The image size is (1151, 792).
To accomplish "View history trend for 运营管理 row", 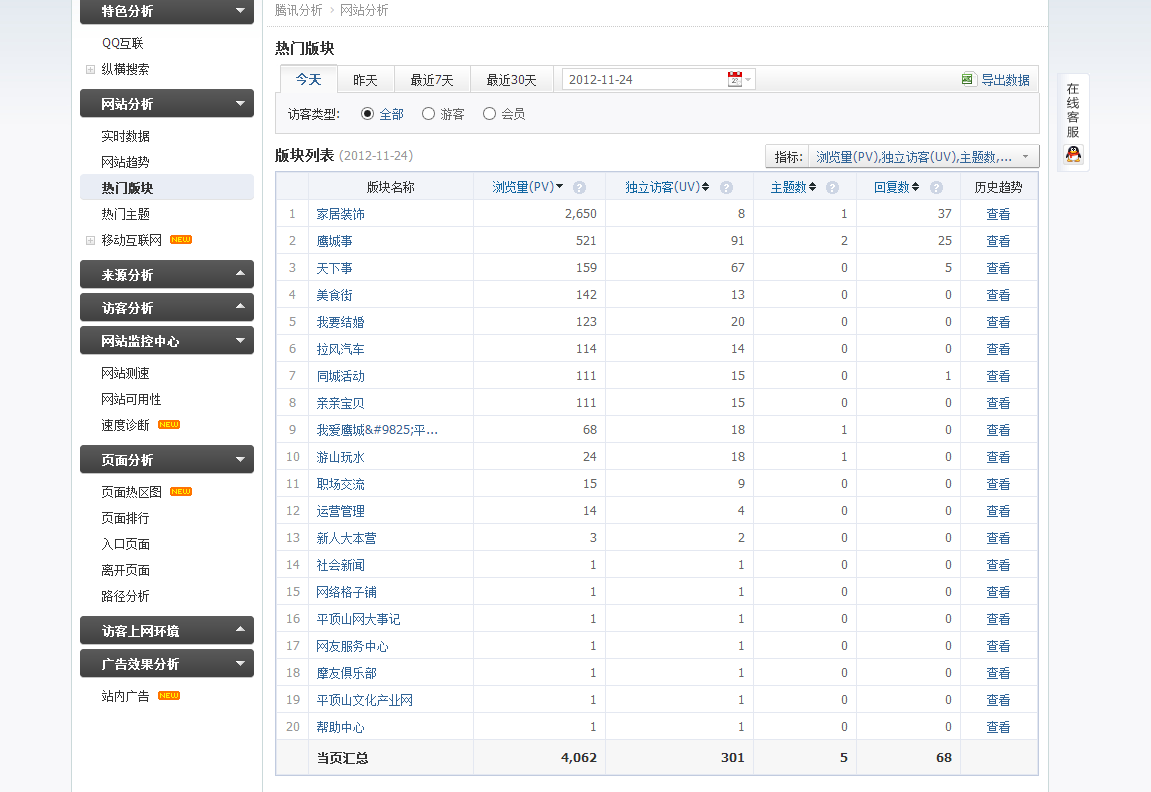I will coord(998,512).
